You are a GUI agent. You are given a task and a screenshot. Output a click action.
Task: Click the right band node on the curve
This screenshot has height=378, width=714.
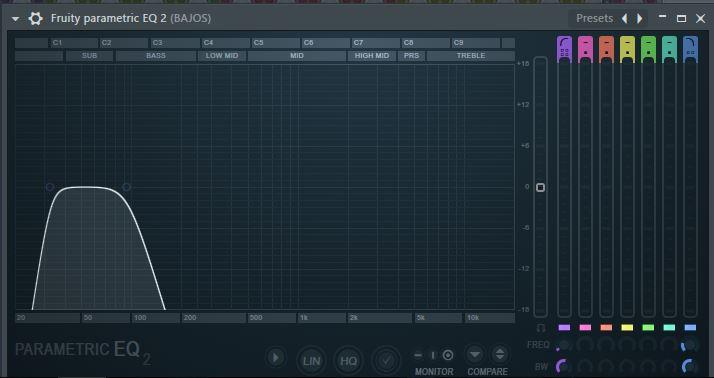point(127,187)
